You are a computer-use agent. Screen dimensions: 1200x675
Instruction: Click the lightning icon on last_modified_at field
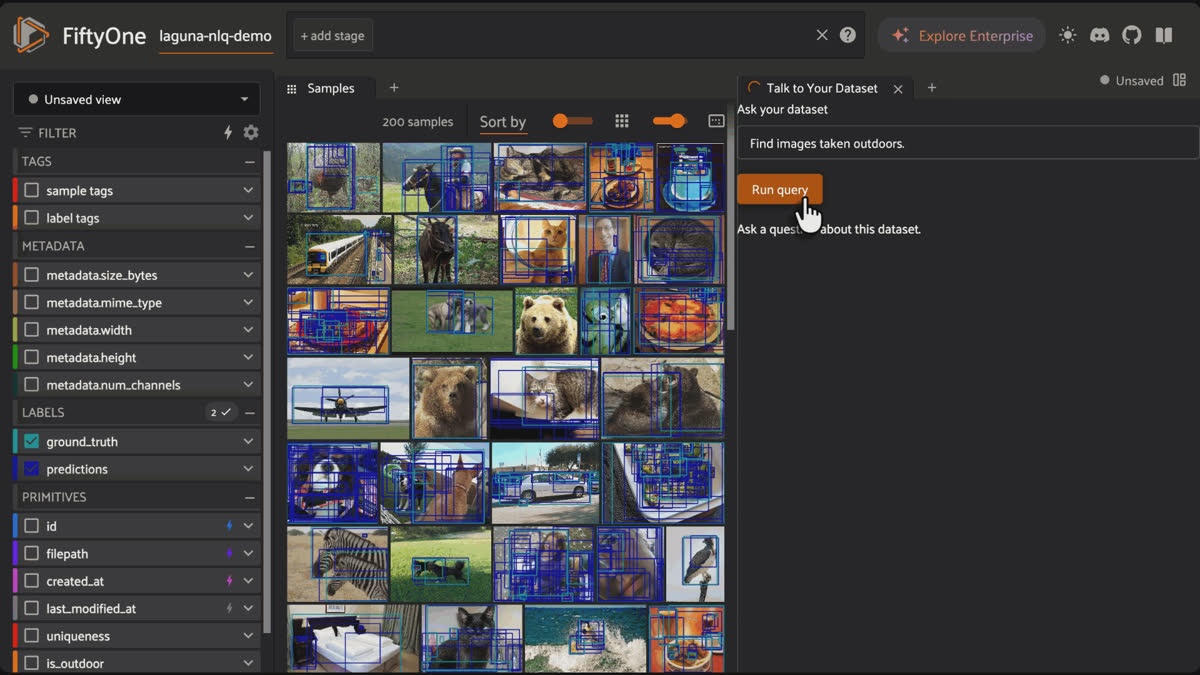click(229, 608)
